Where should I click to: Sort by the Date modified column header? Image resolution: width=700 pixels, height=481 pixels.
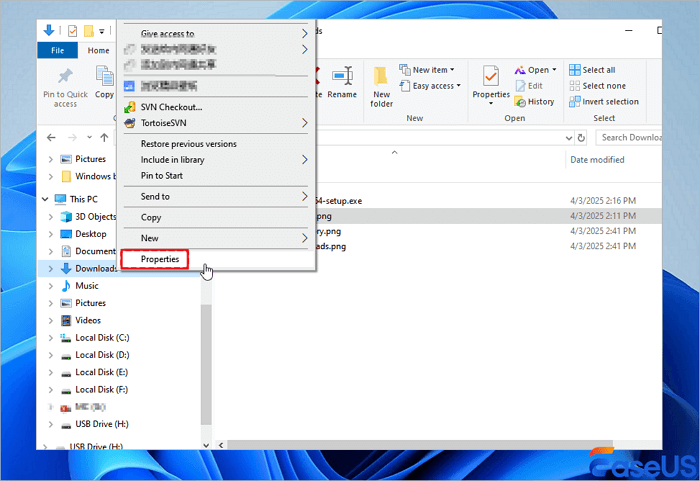click(597, 160)
